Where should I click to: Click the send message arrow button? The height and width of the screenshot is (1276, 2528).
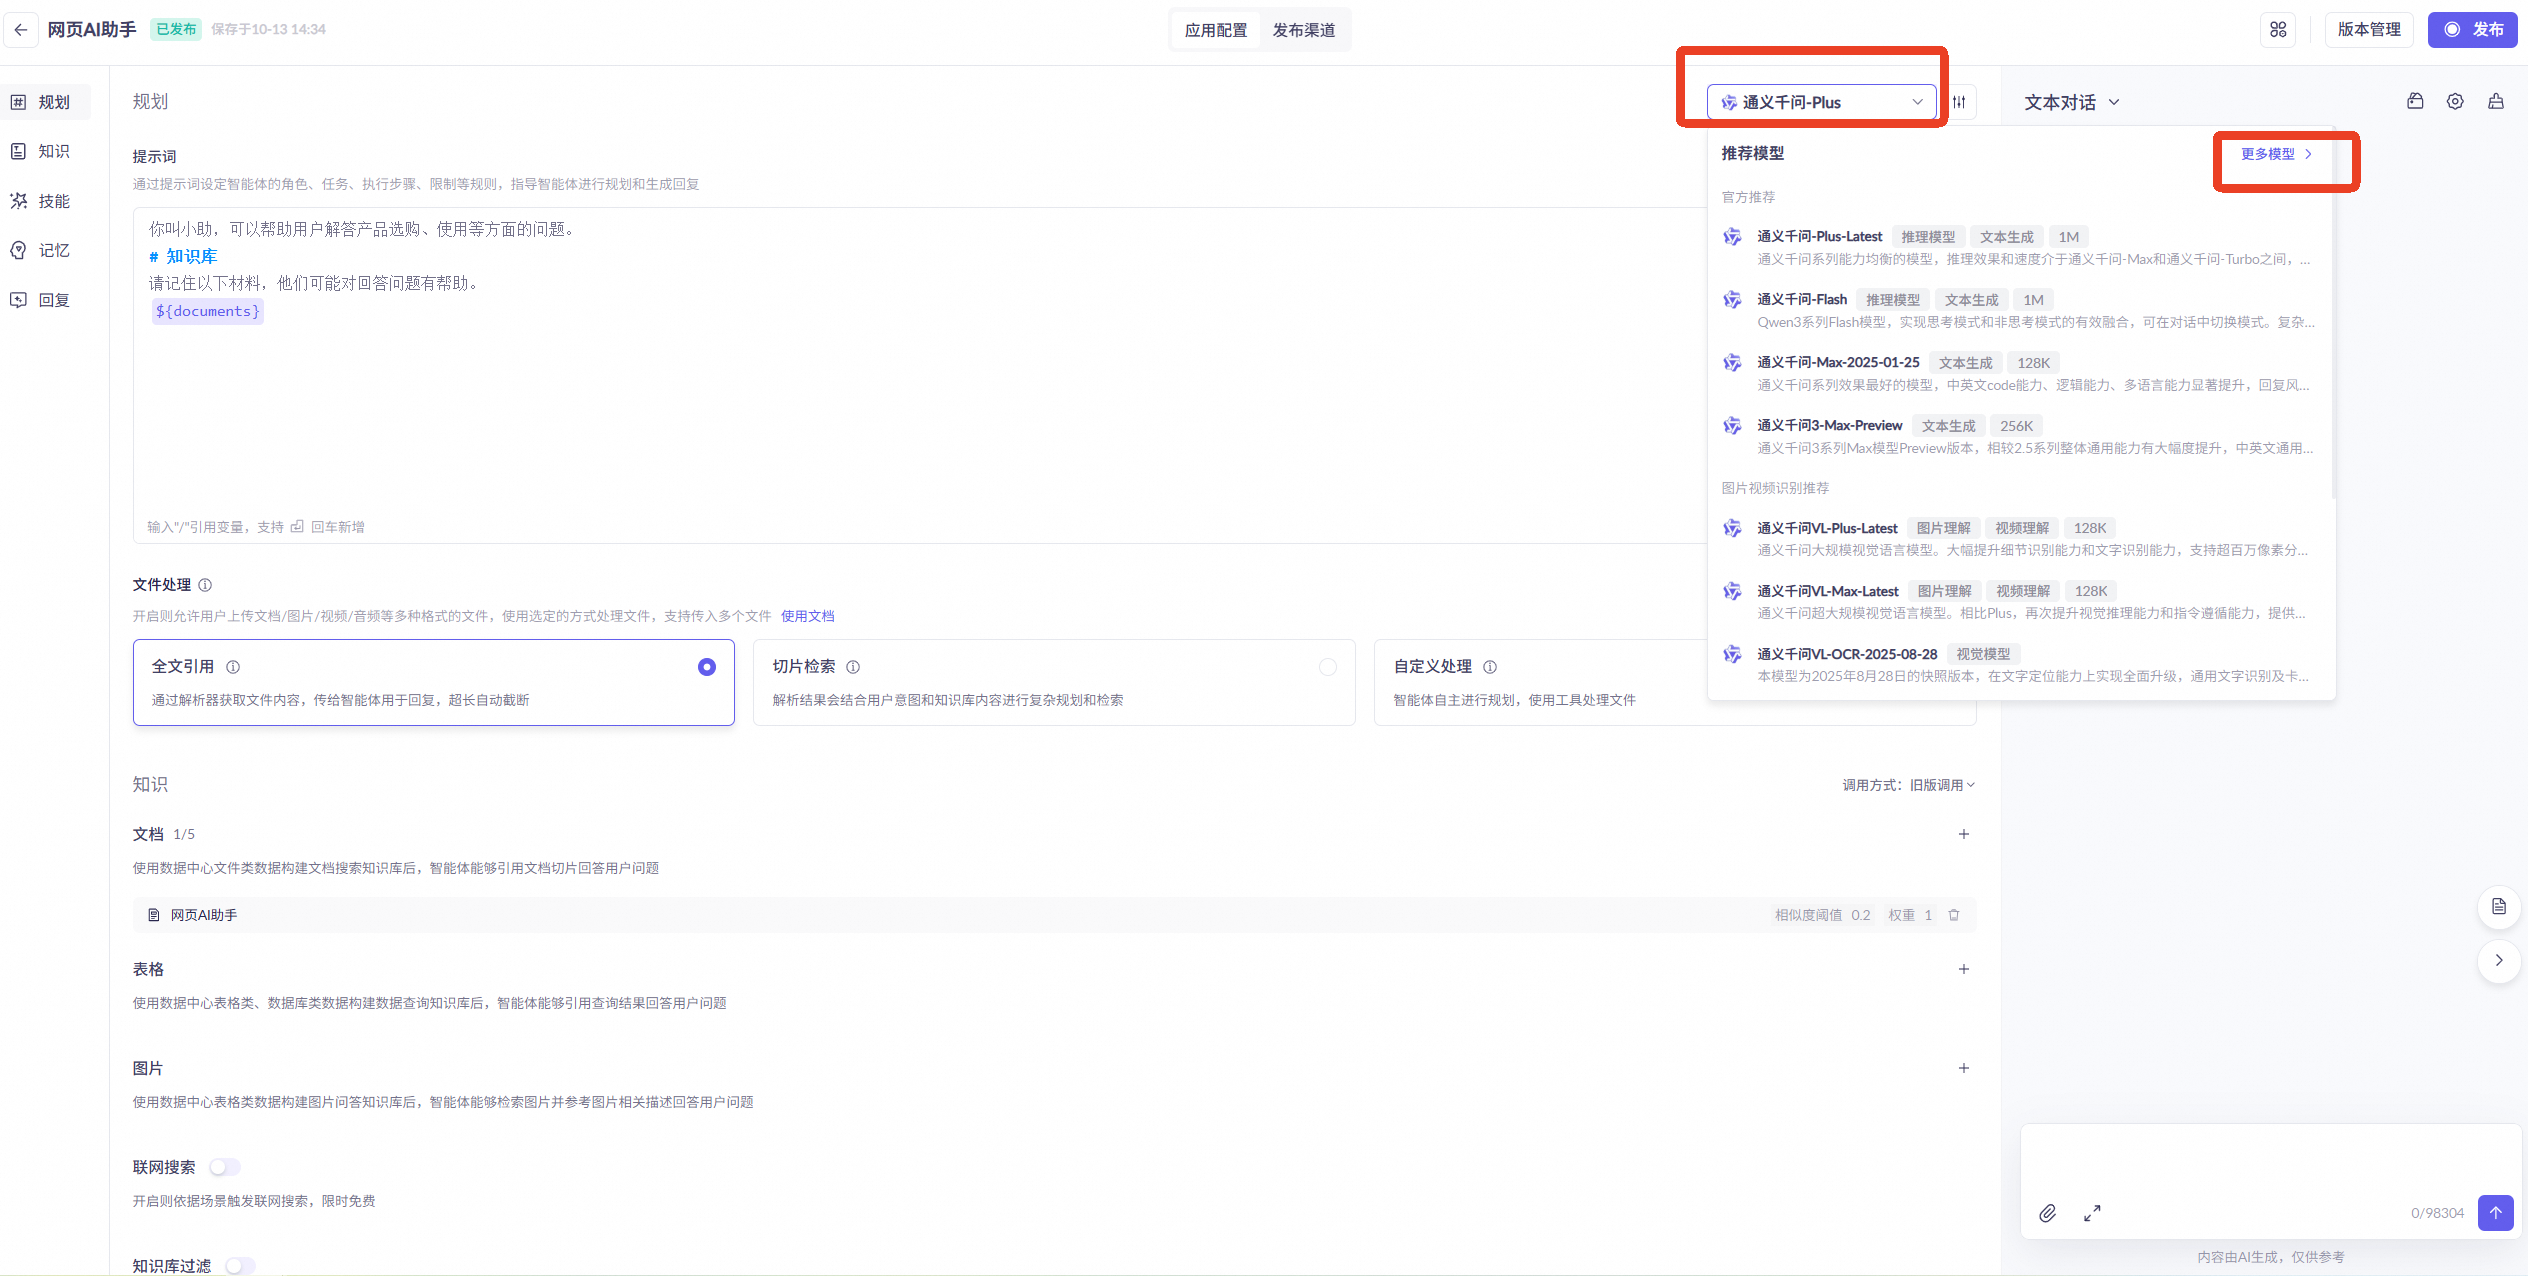[2495, 1213]
